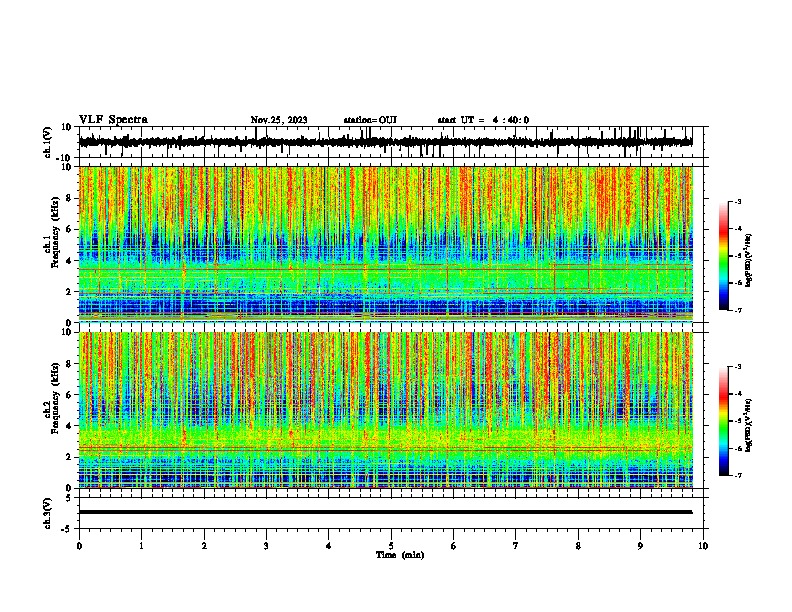Click inside the ch.1 spectrogram plot
Screen dimensions: 792x612
385,244
